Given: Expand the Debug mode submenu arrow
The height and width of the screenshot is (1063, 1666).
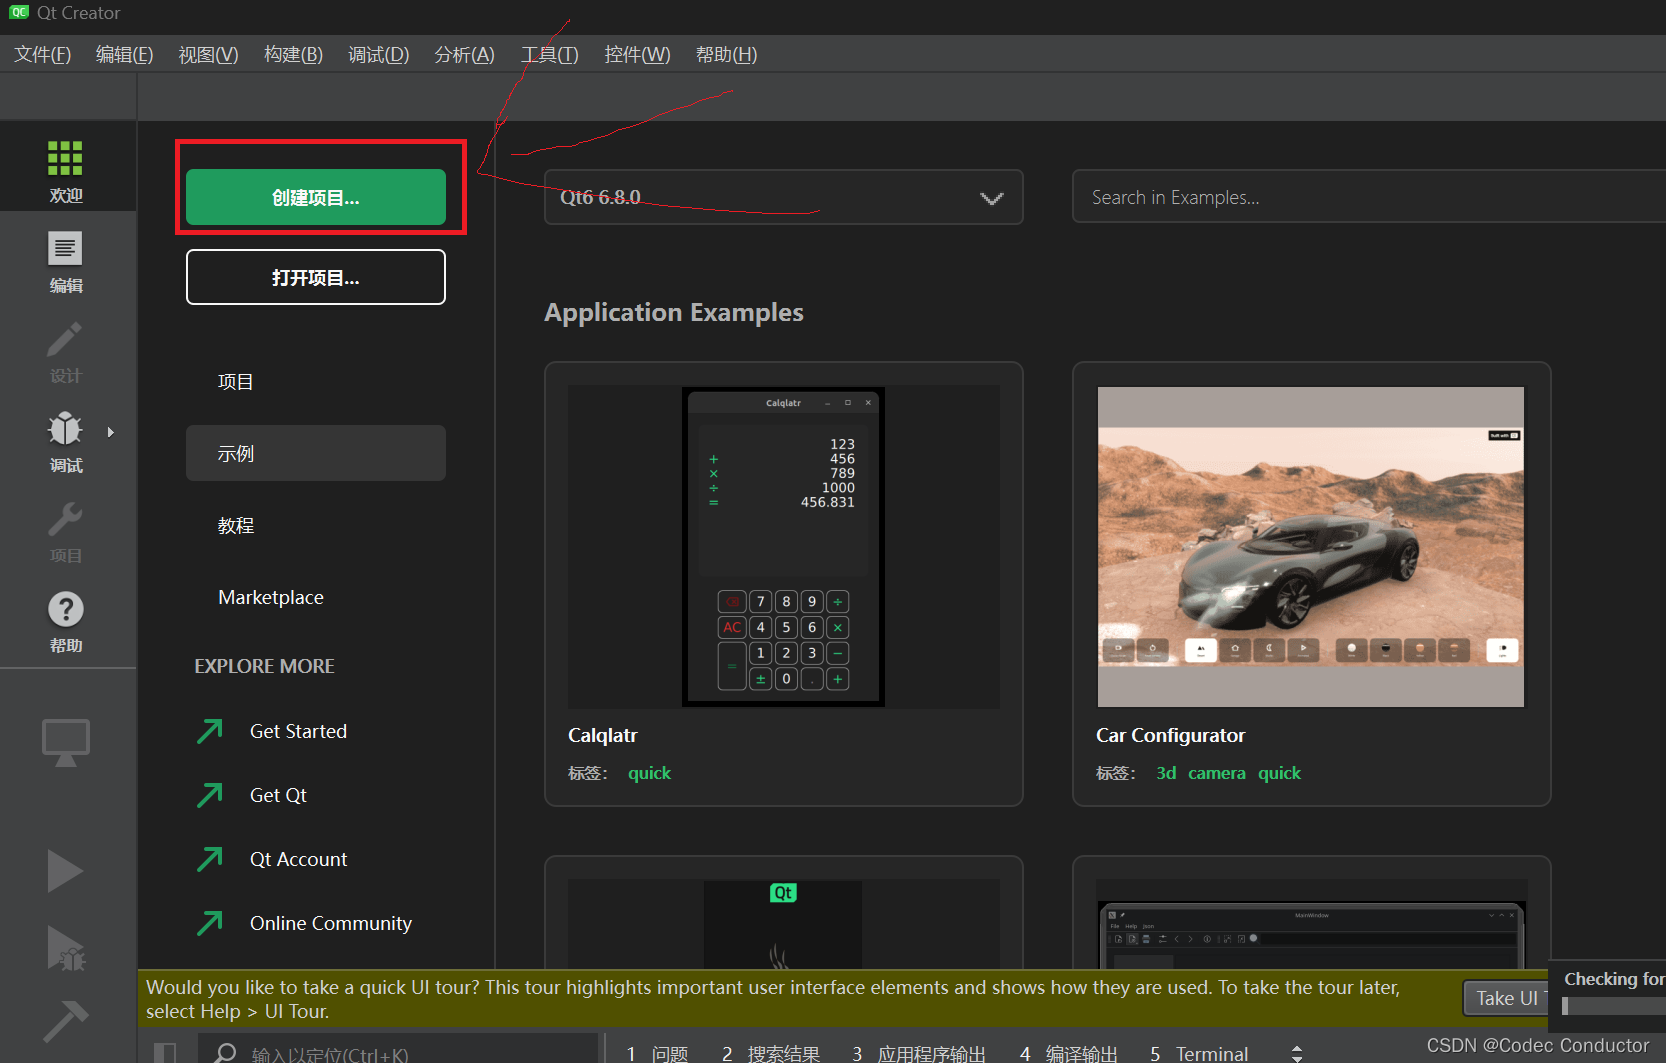Looking at the screenshot, I should 111,433.
